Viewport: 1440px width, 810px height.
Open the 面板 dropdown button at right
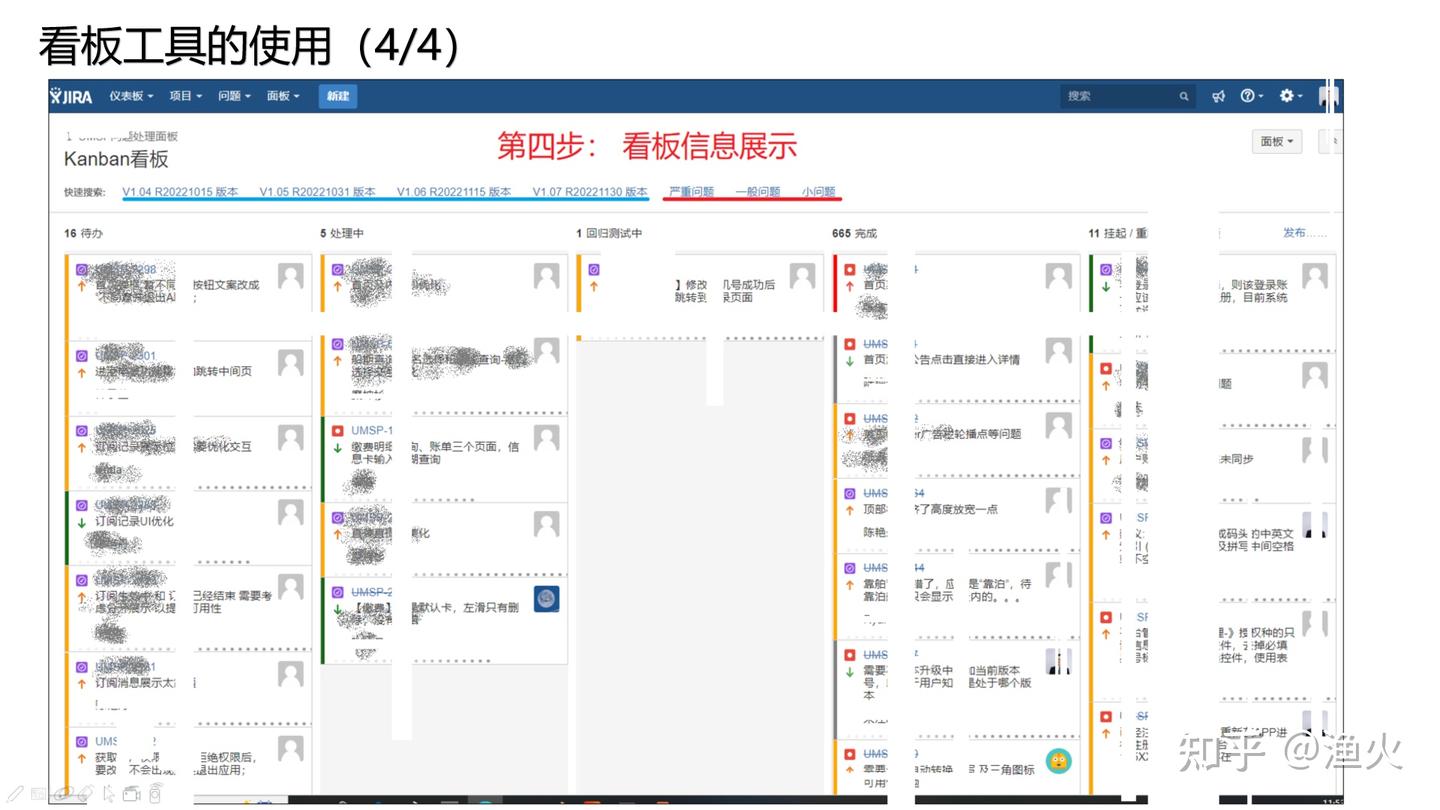[x=1277, y=142]
